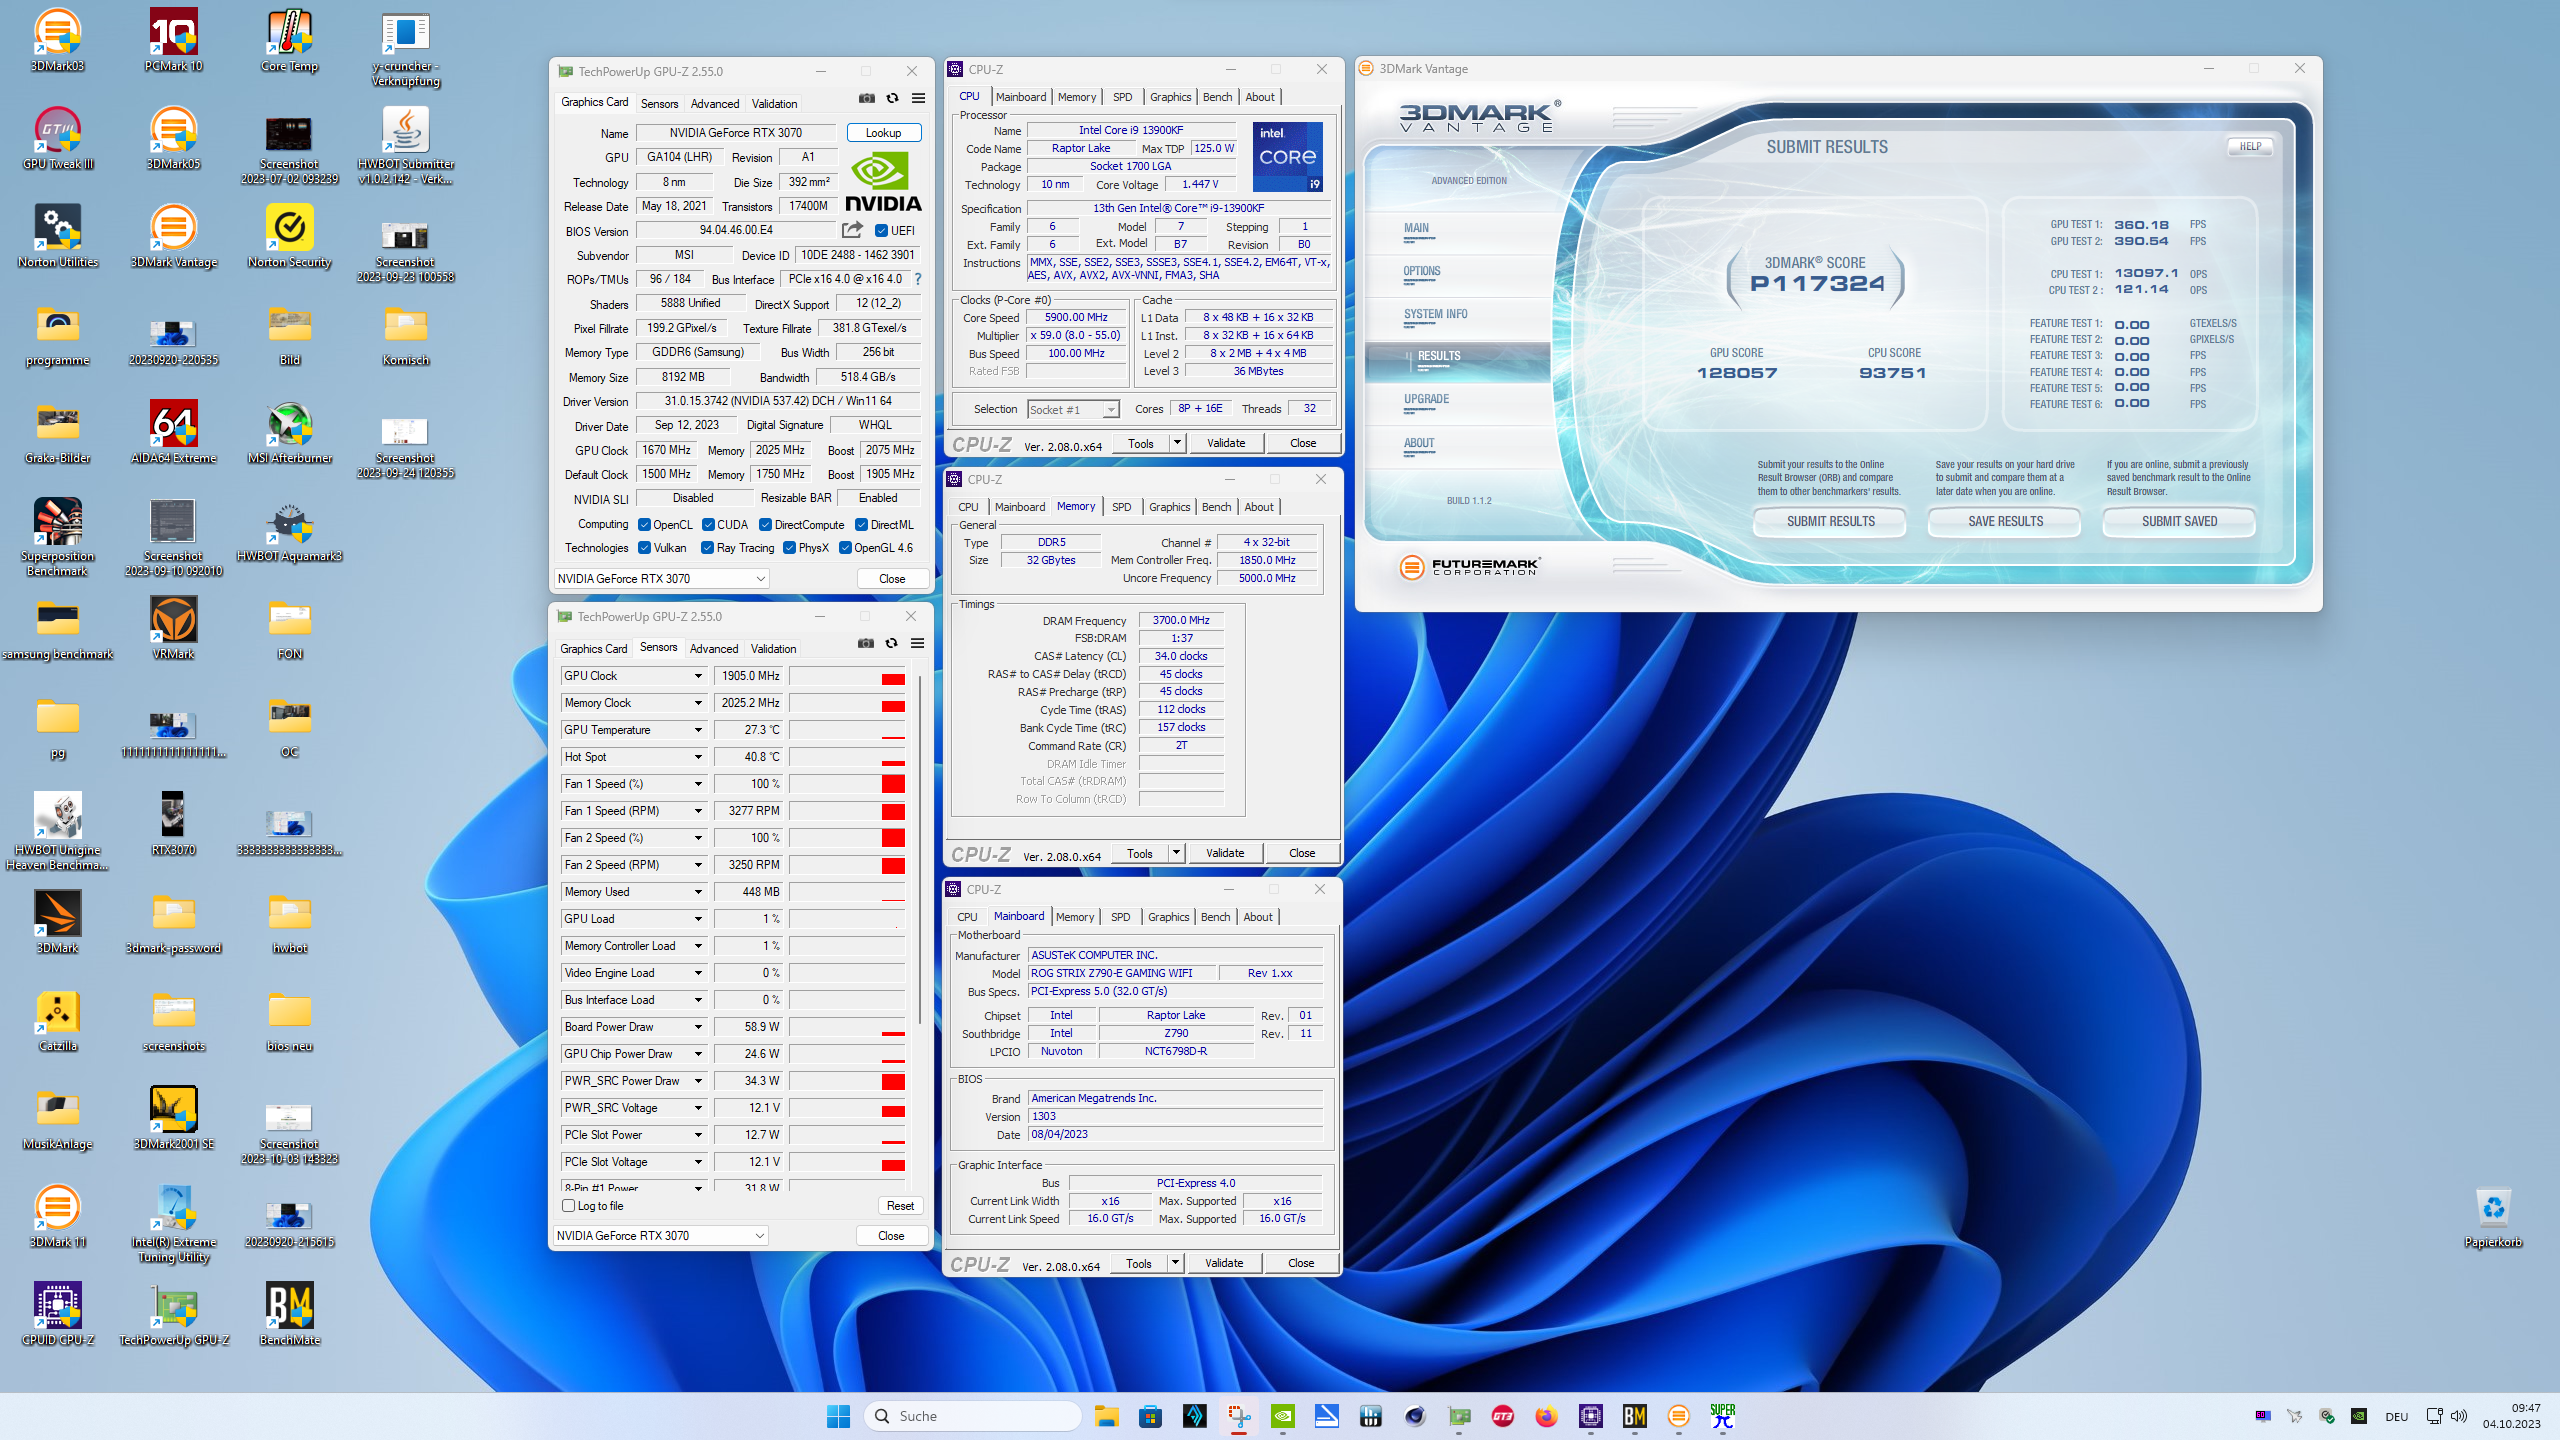Click the HELP button in 3DMark Vantage

pos(2250,146)
